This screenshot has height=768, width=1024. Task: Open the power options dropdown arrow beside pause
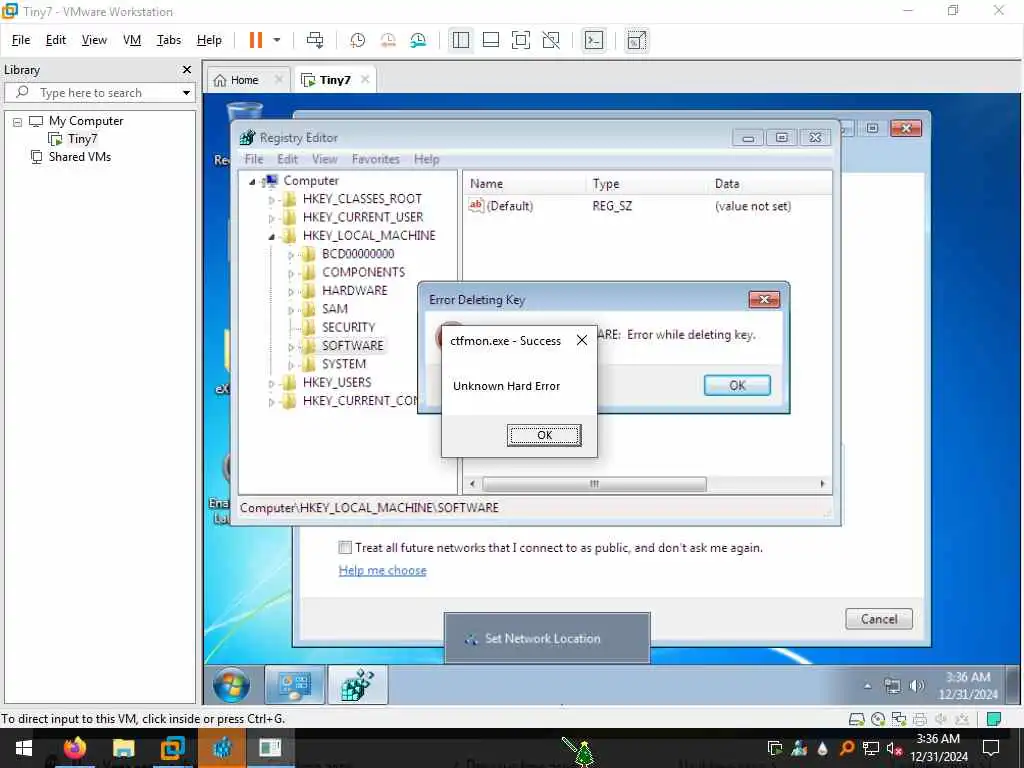[x=277, y=40]
